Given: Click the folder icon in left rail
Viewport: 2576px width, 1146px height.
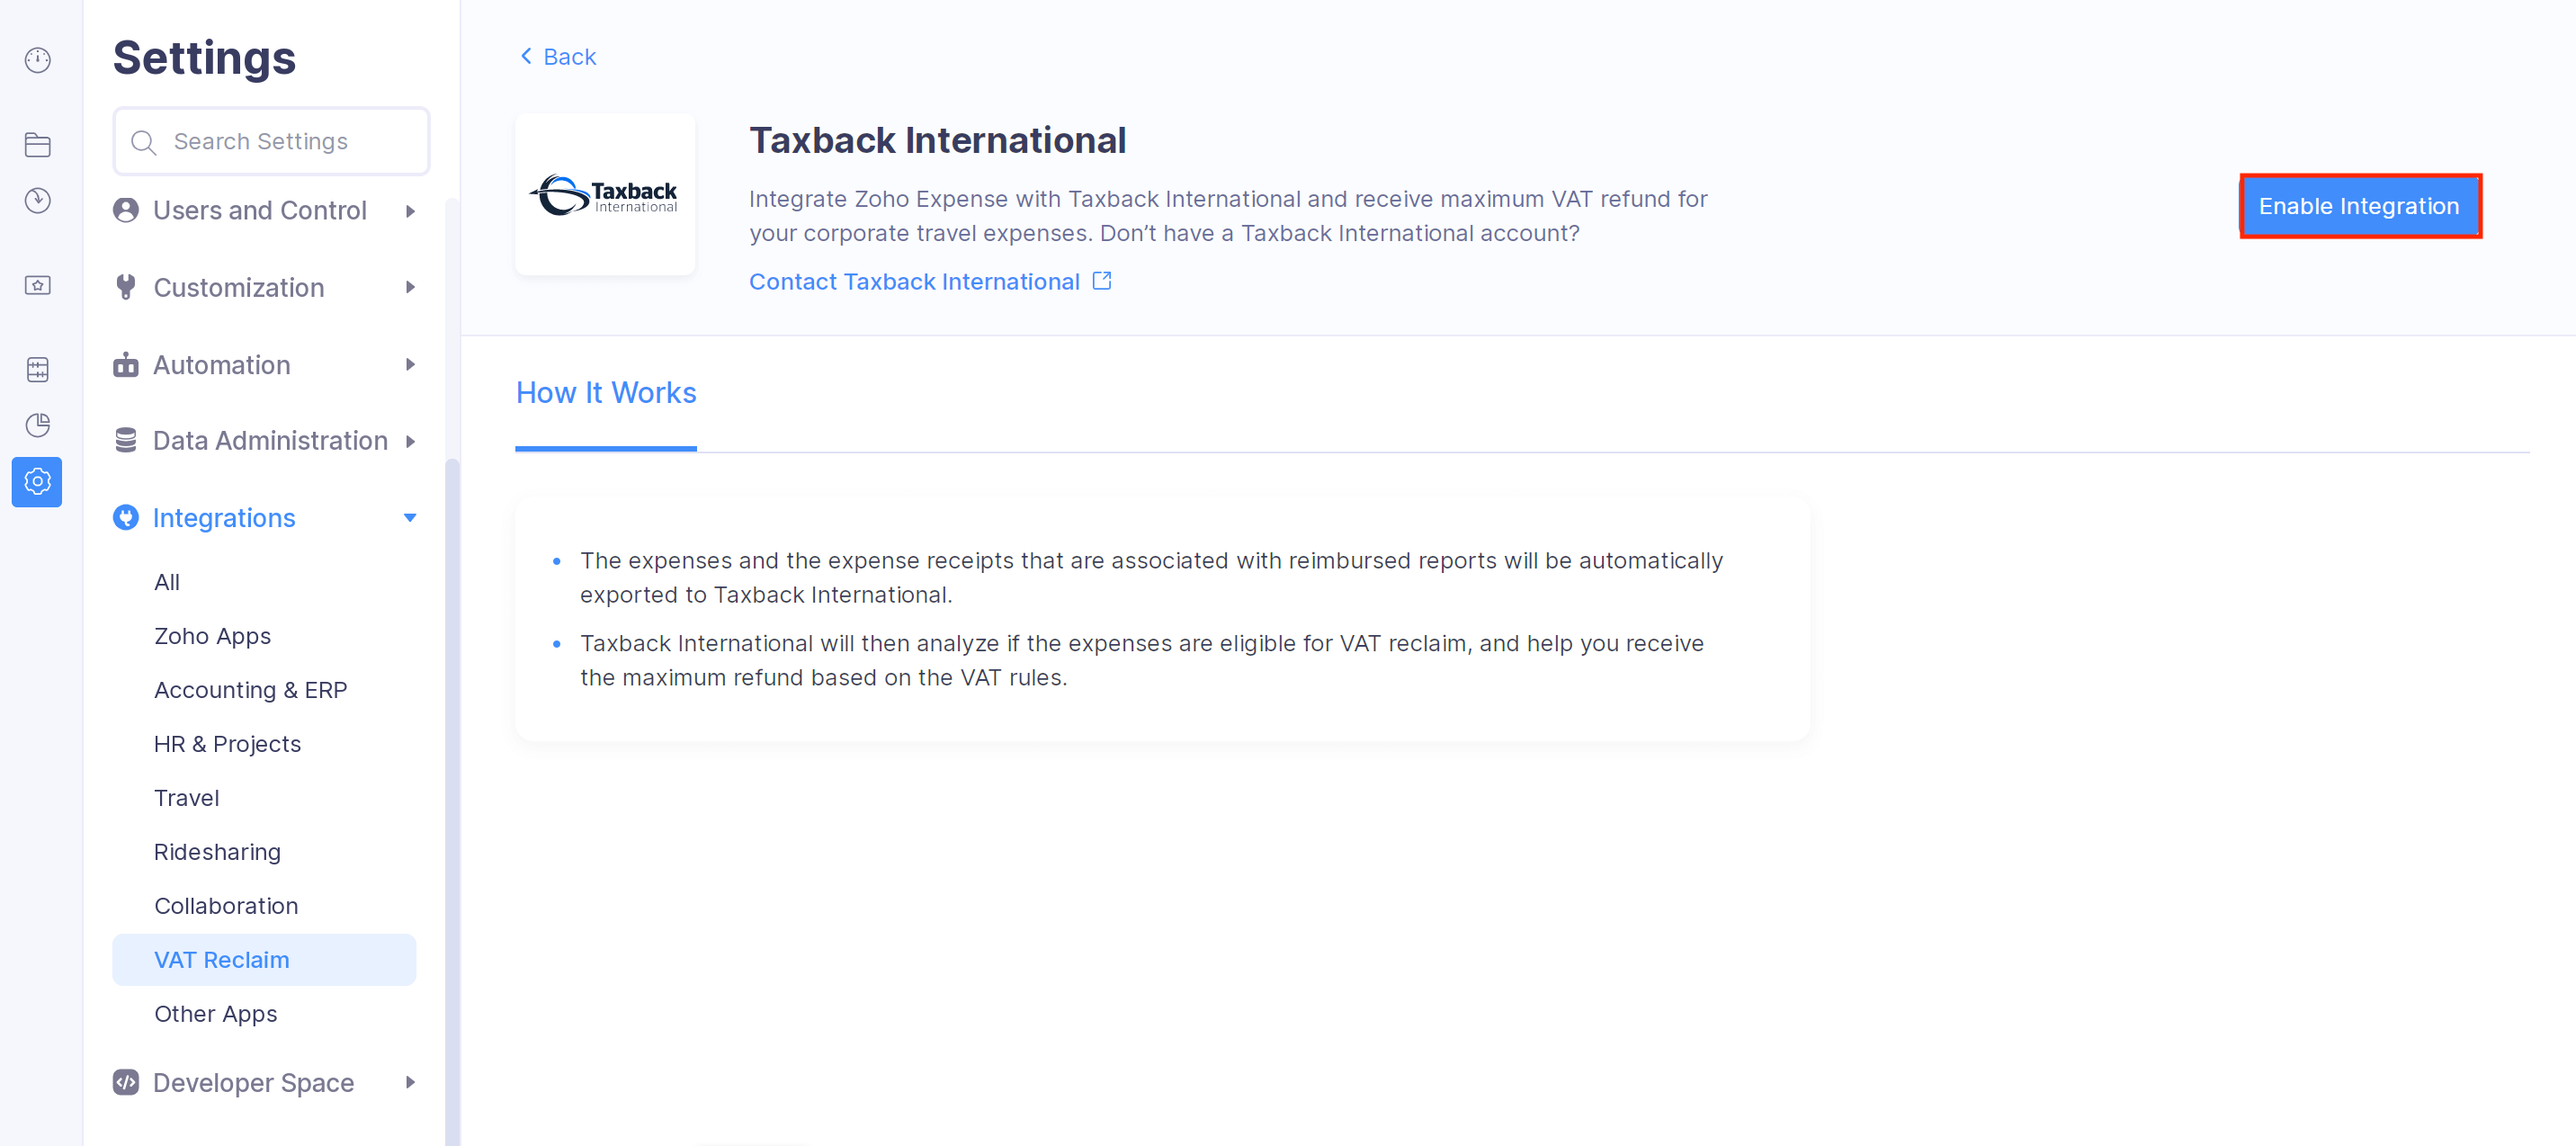Looking at the screenshot, I should pyautogui.click(x=38, y=145).
